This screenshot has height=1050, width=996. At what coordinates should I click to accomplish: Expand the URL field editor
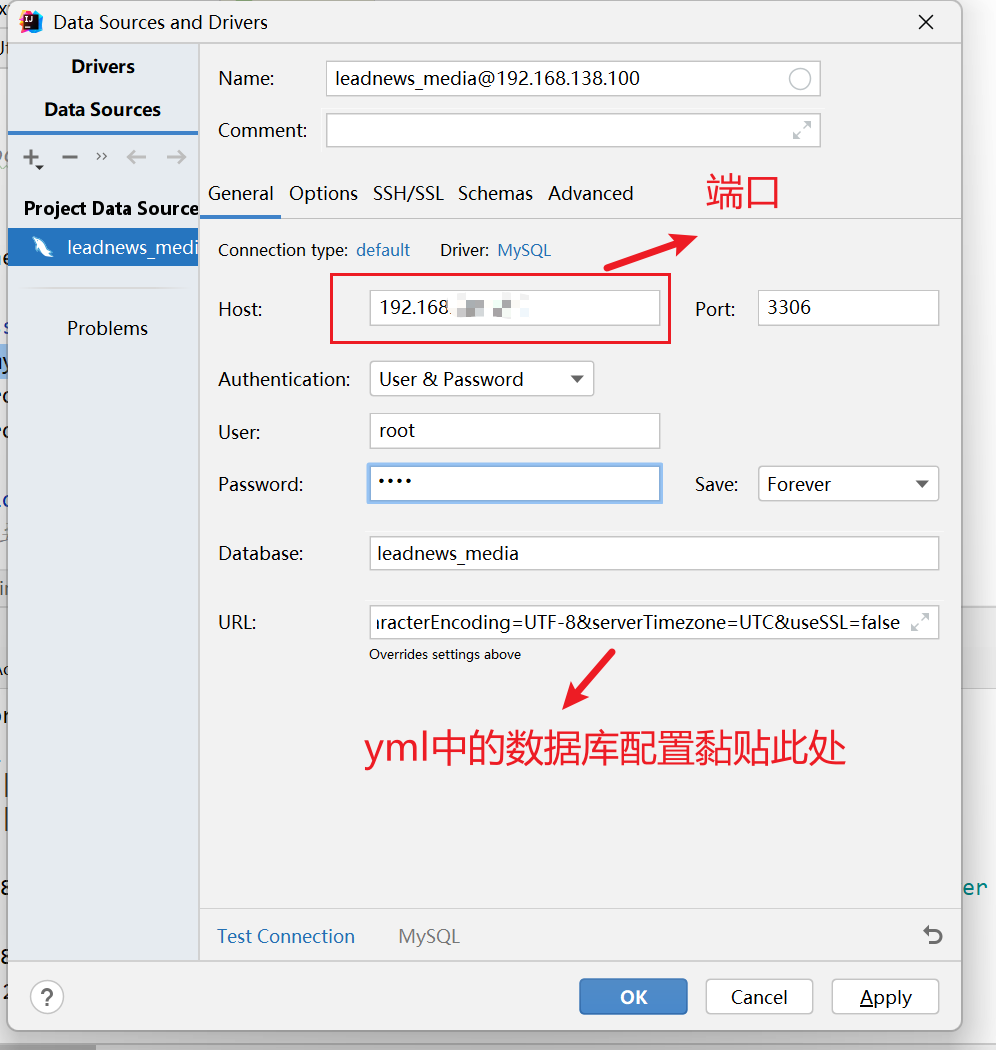pos(920,622)
